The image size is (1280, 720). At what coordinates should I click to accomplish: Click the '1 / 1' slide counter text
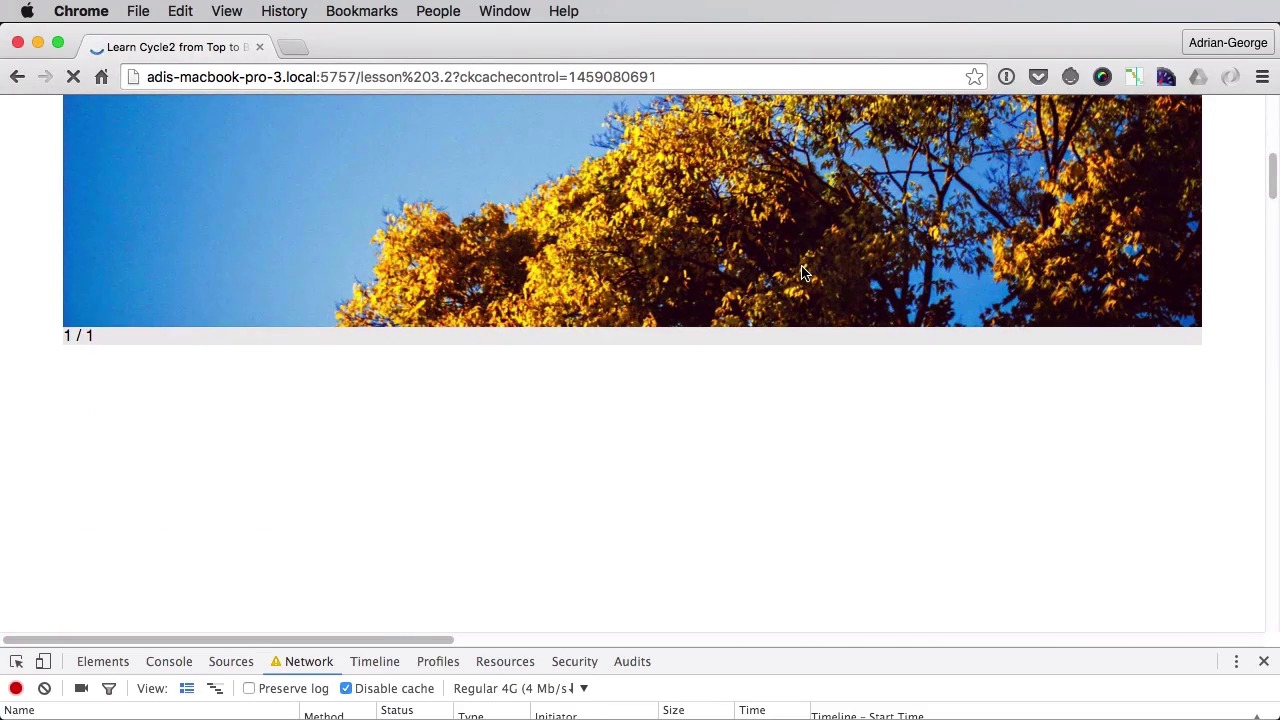click(x=78, y=336)
